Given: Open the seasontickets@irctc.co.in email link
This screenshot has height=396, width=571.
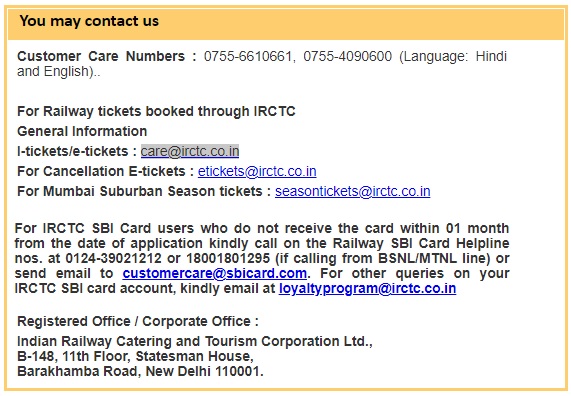Looking at the screenshot, I should pyautogui.click(x=353, y=191).
